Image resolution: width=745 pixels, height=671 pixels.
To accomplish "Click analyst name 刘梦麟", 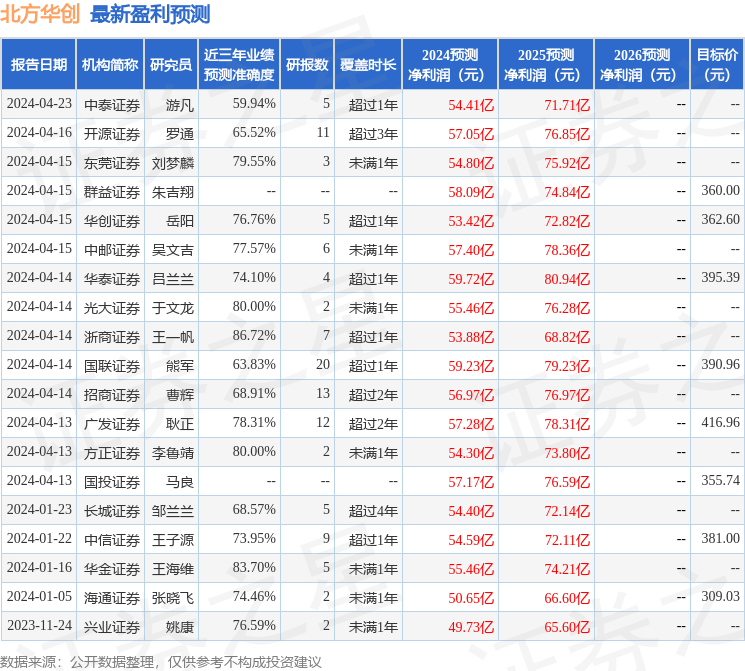I will coord(173,162).
